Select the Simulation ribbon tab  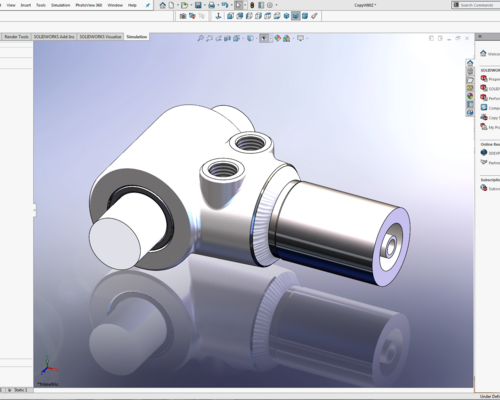(137, 37)
